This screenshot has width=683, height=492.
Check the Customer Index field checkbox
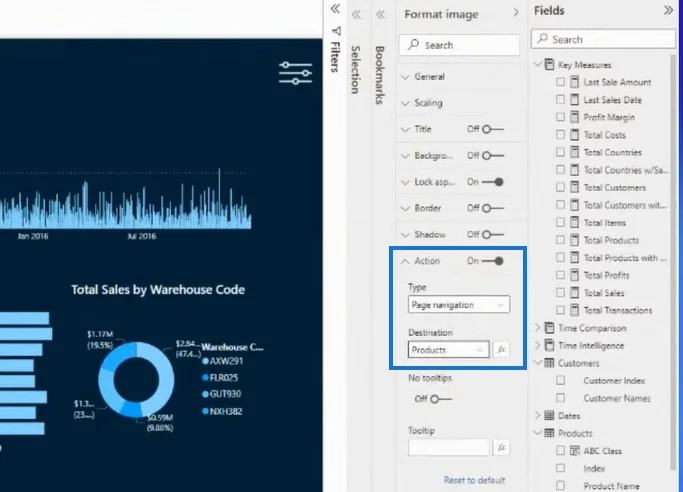coord(561,380)
